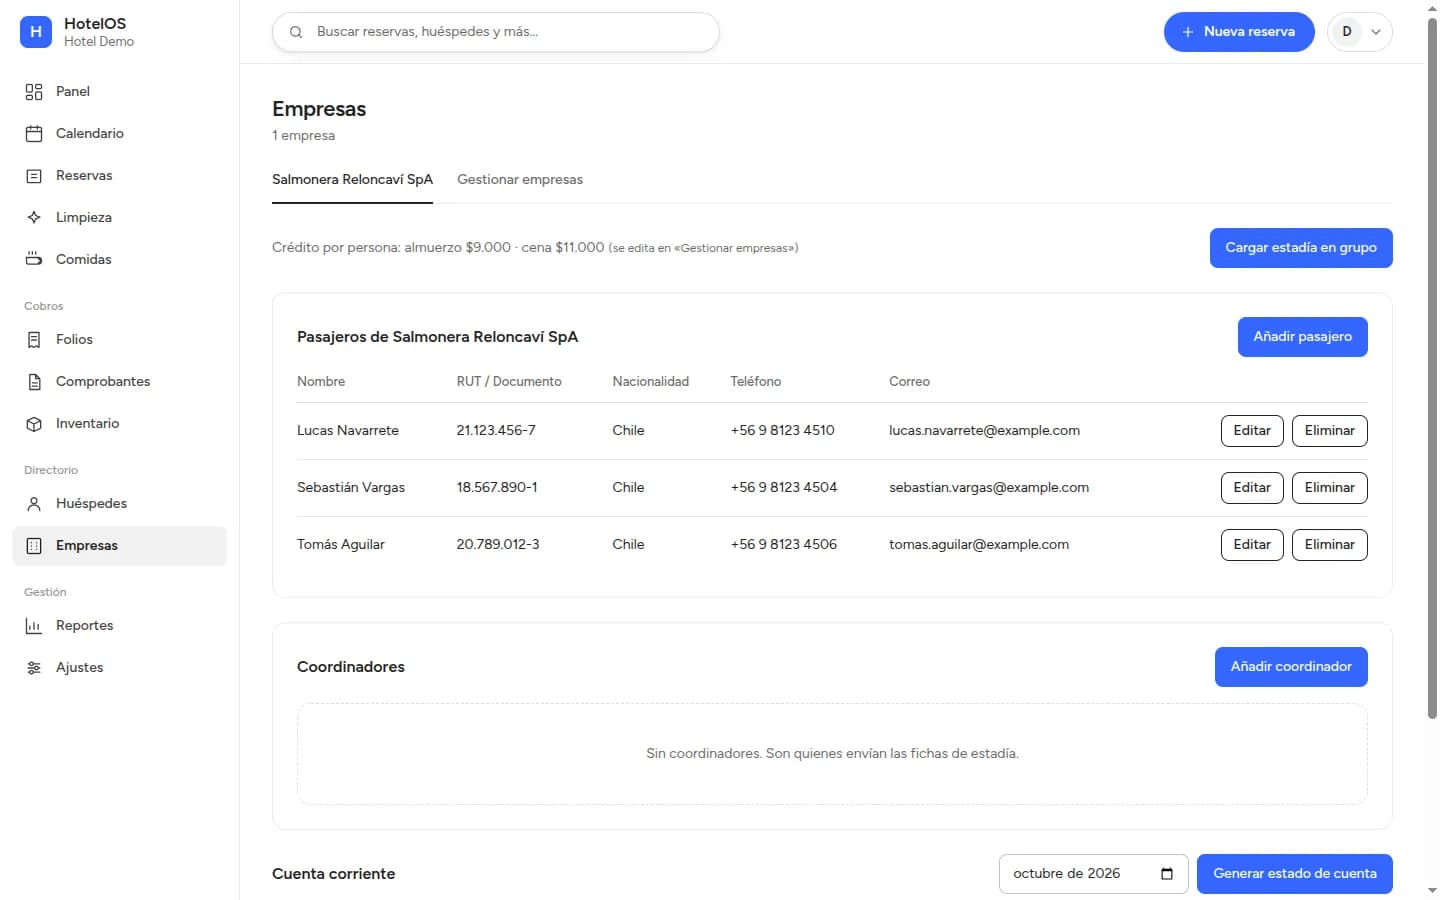
Task: Edit Lucas Navarrete's record
Action: tap(1252, 431)
